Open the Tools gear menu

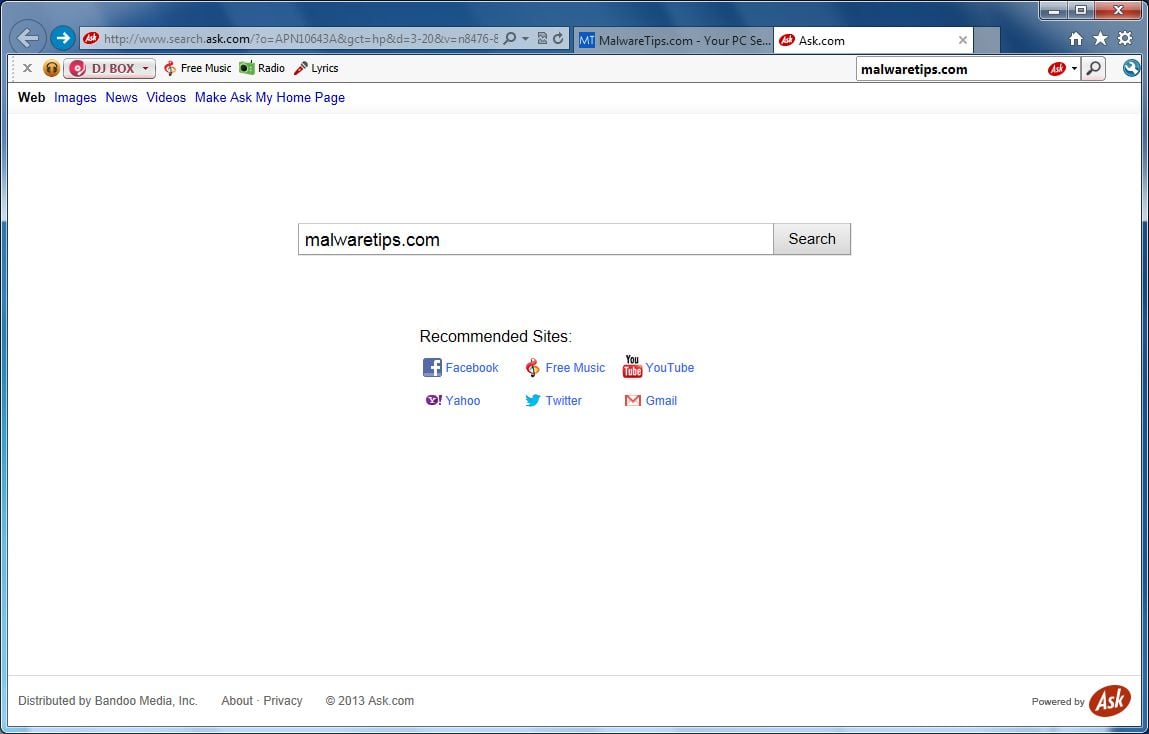(1125, 39)
